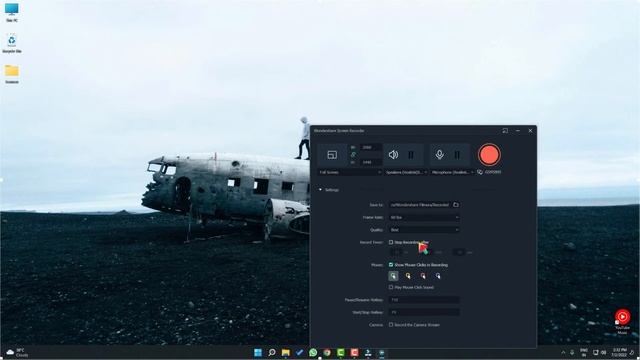Screen dimensions: 640x360
Task: Open the red Camtasia recorder taskbar icon
Action: [354, 353]
